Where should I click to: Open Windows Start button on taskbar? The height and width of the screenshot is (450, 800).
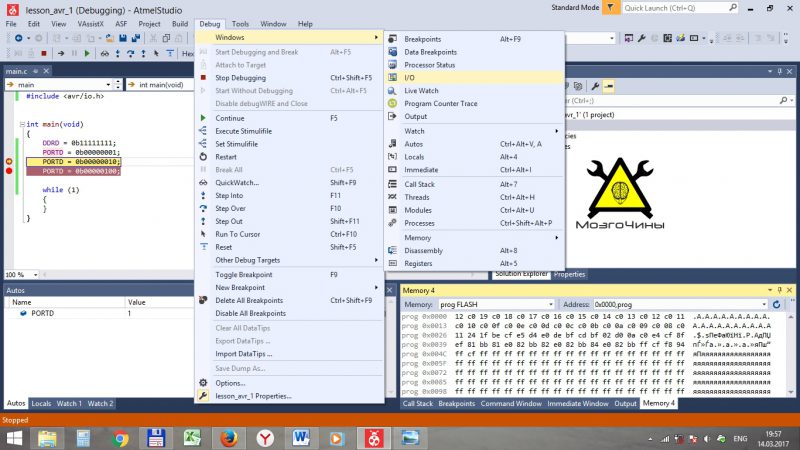pos(14,438)
